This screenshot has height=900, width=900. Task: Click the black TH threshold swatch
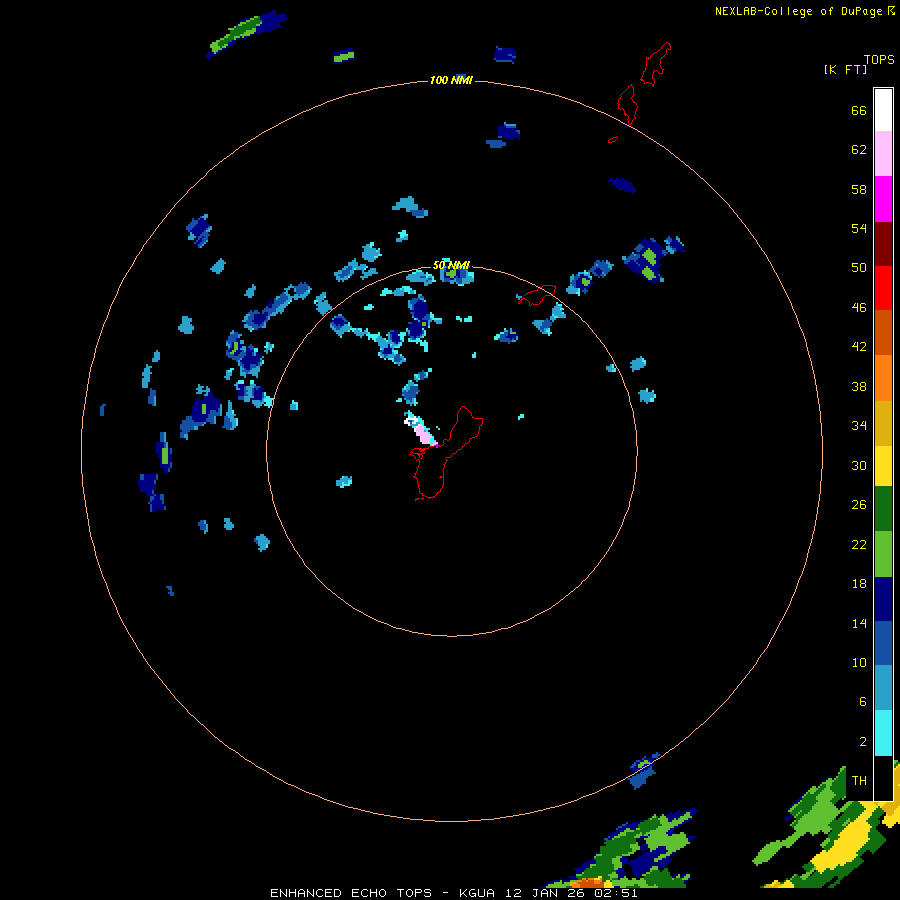click(x=883, y=778)
